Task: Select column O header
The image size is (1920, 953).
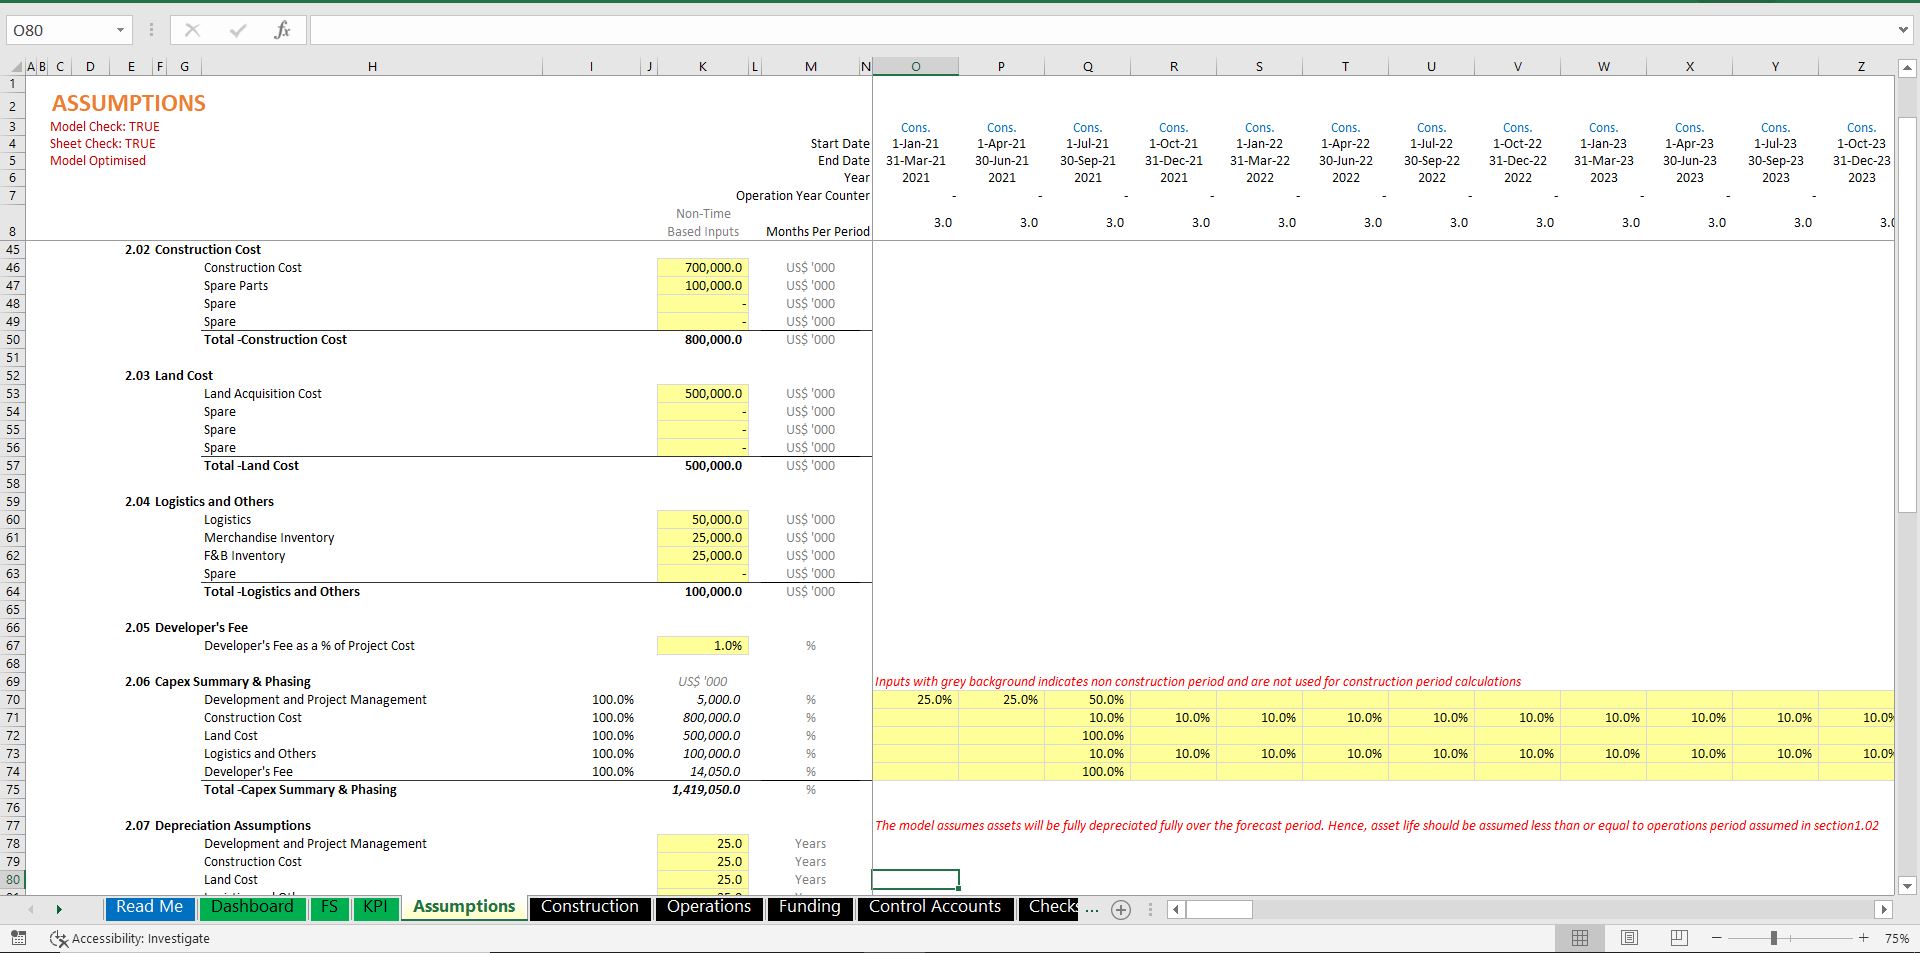Action: click(915, 67)
